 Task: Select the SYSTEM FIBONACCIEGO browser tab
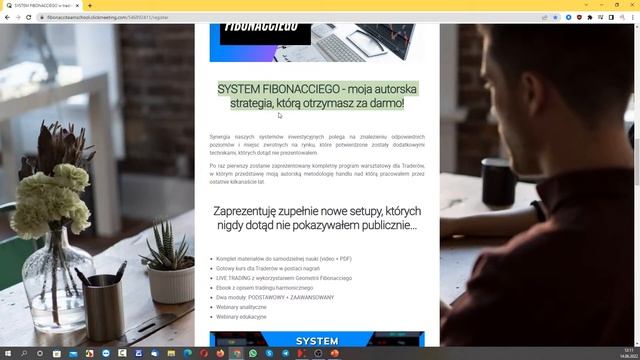42,6
